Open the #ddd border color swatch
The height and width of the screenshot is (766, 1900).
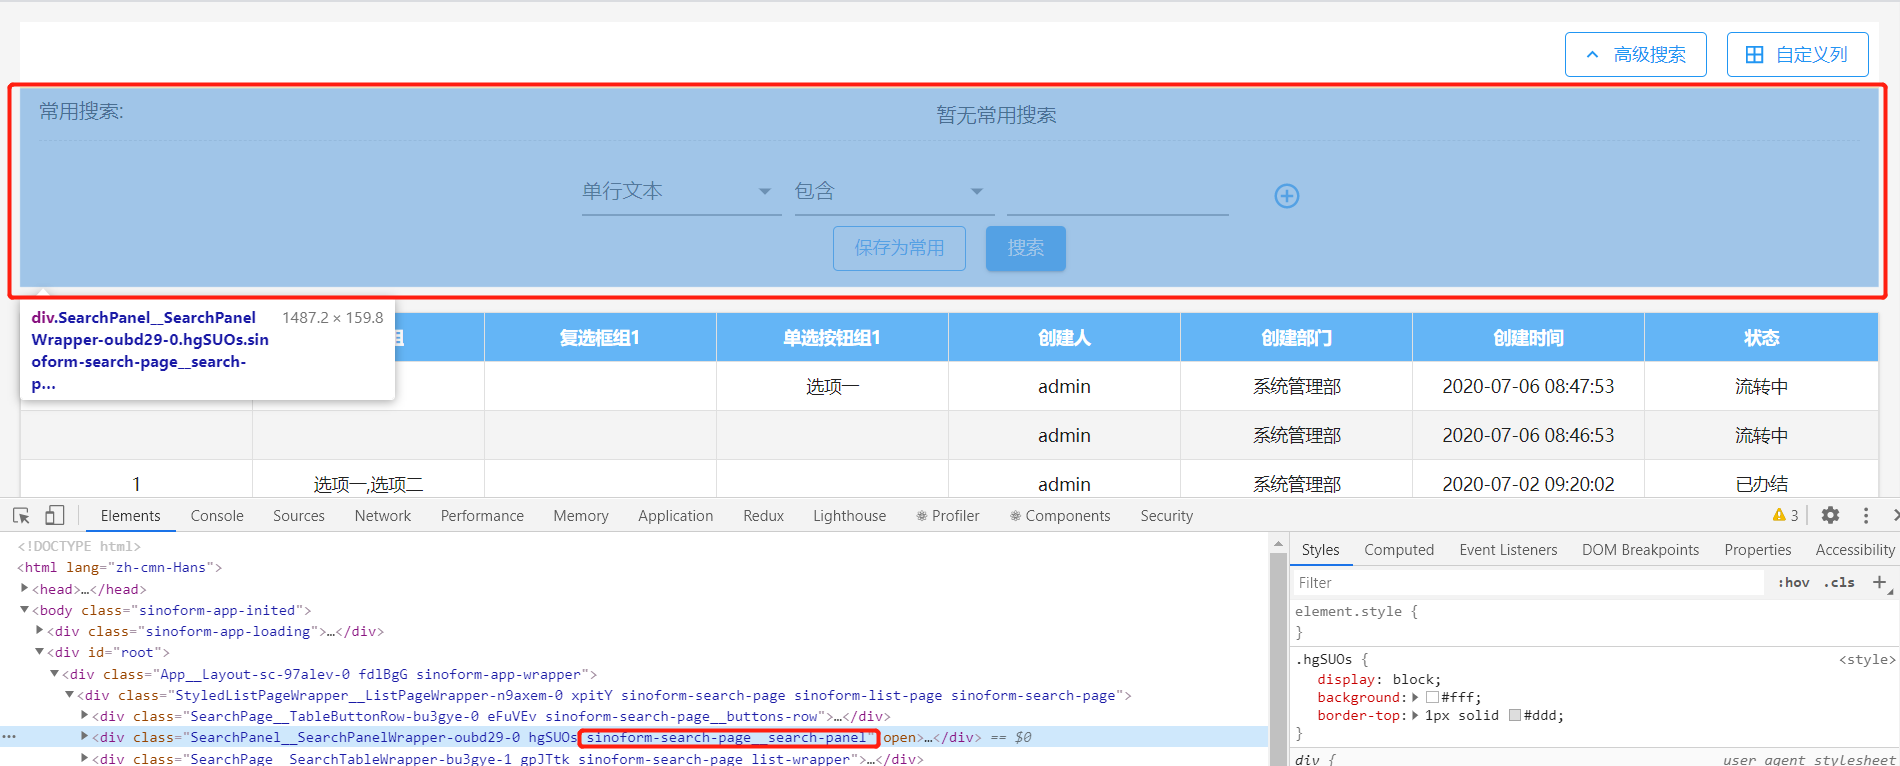(1515, 715)
